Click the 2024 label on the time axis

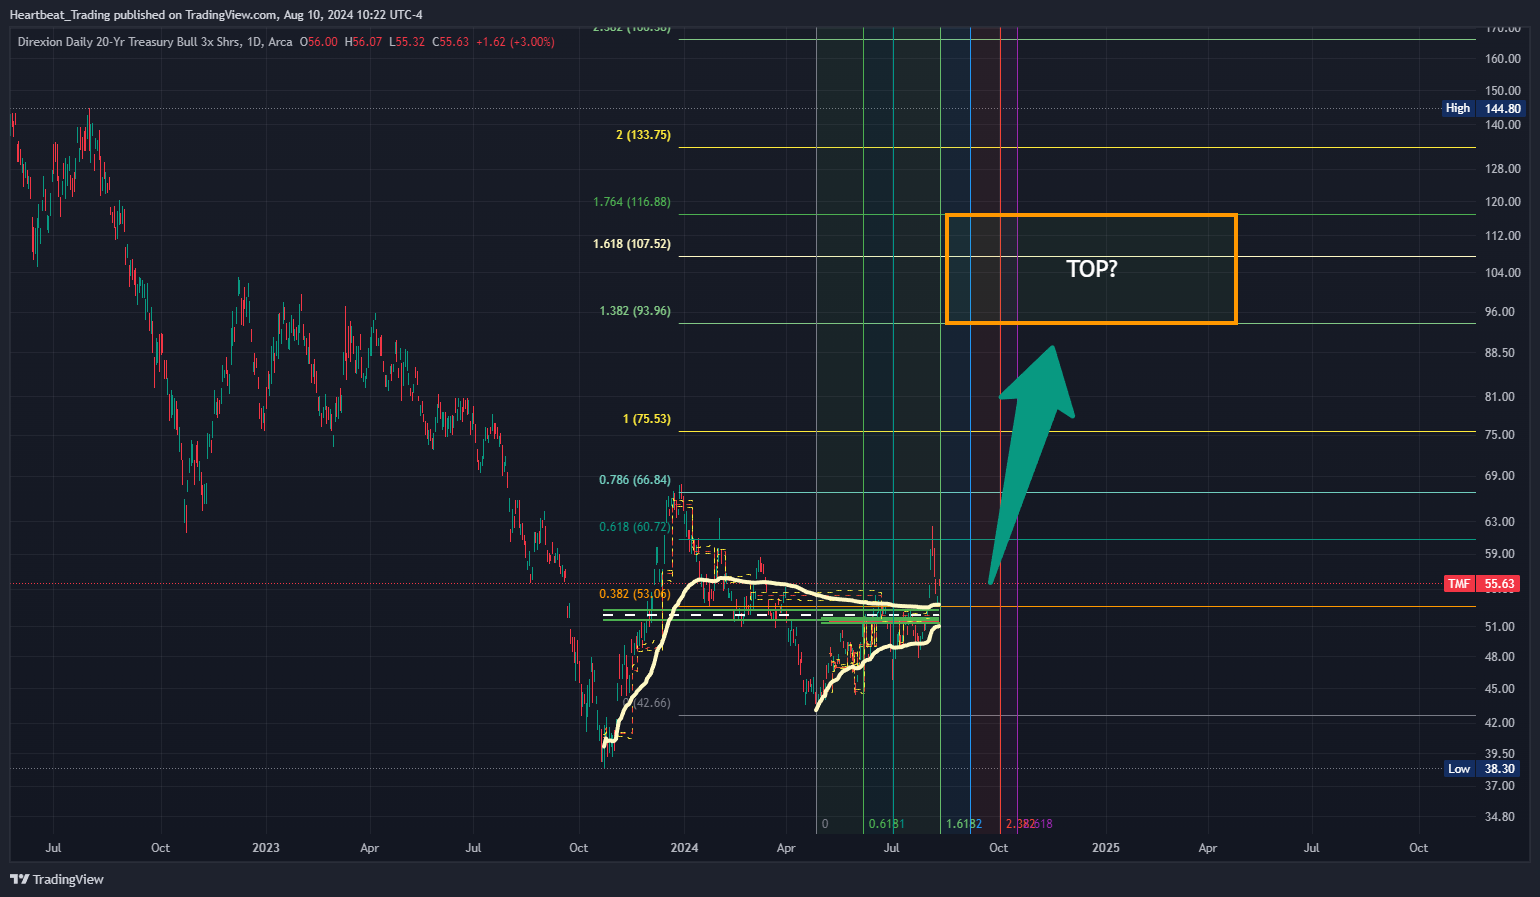pos(684,848)
